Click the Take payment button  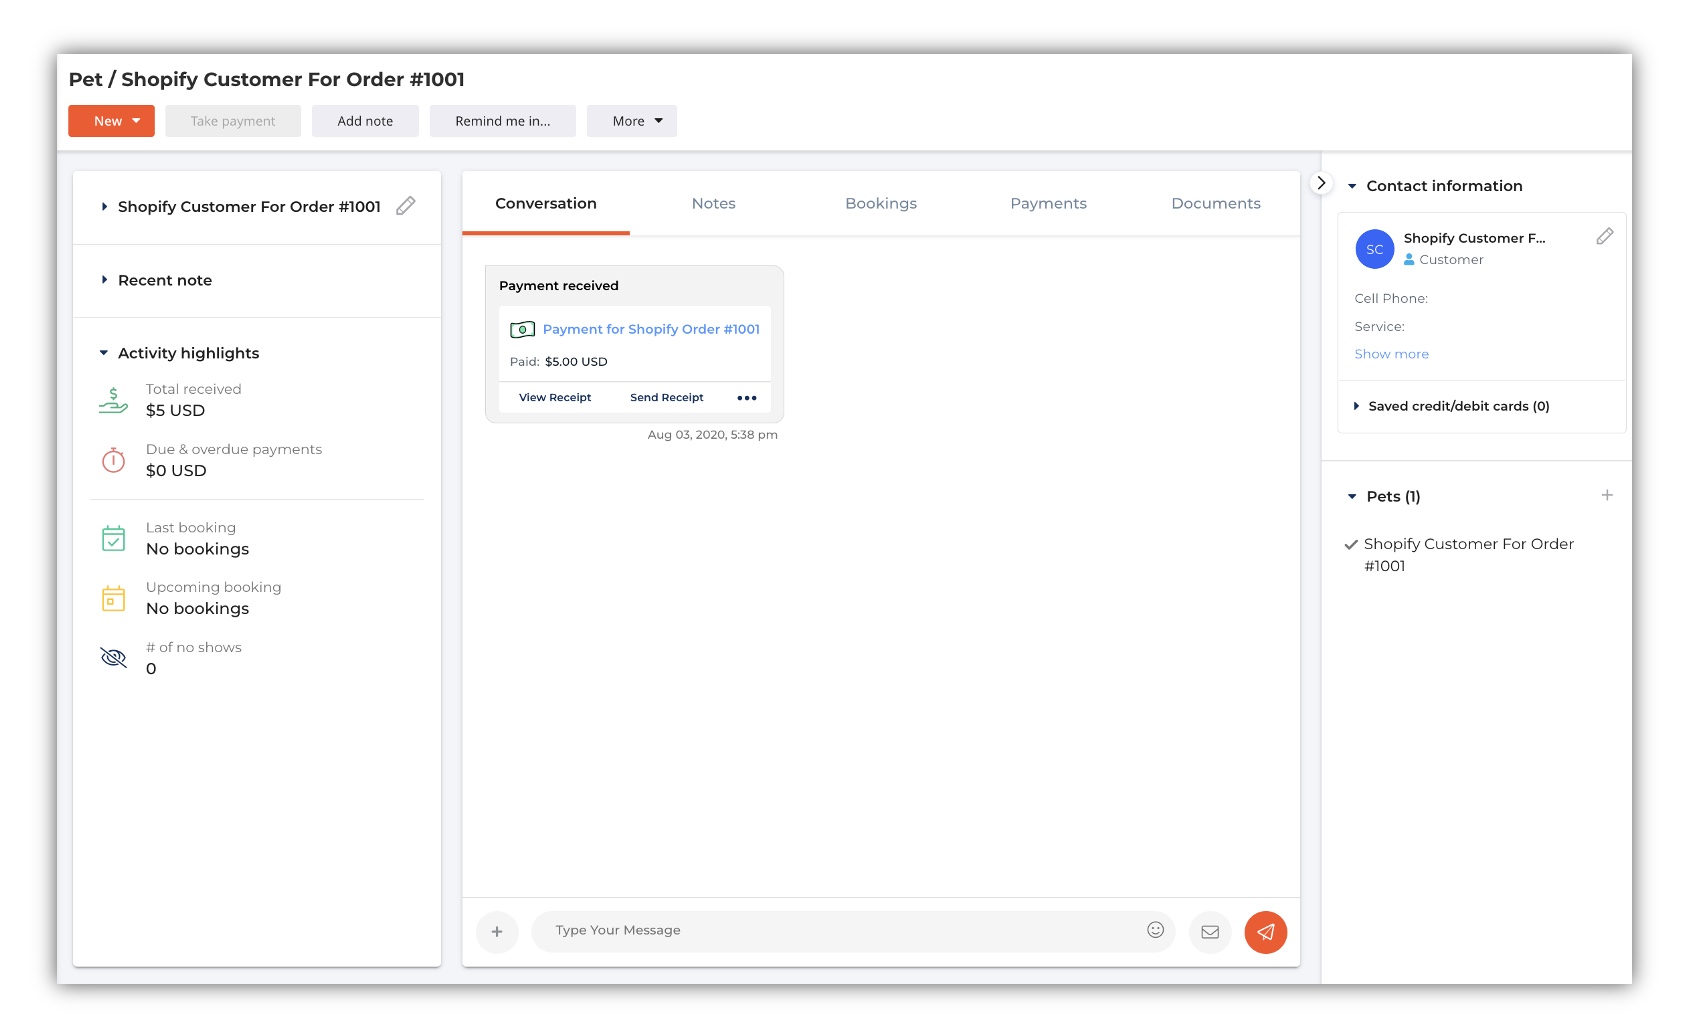coord(233,121)
